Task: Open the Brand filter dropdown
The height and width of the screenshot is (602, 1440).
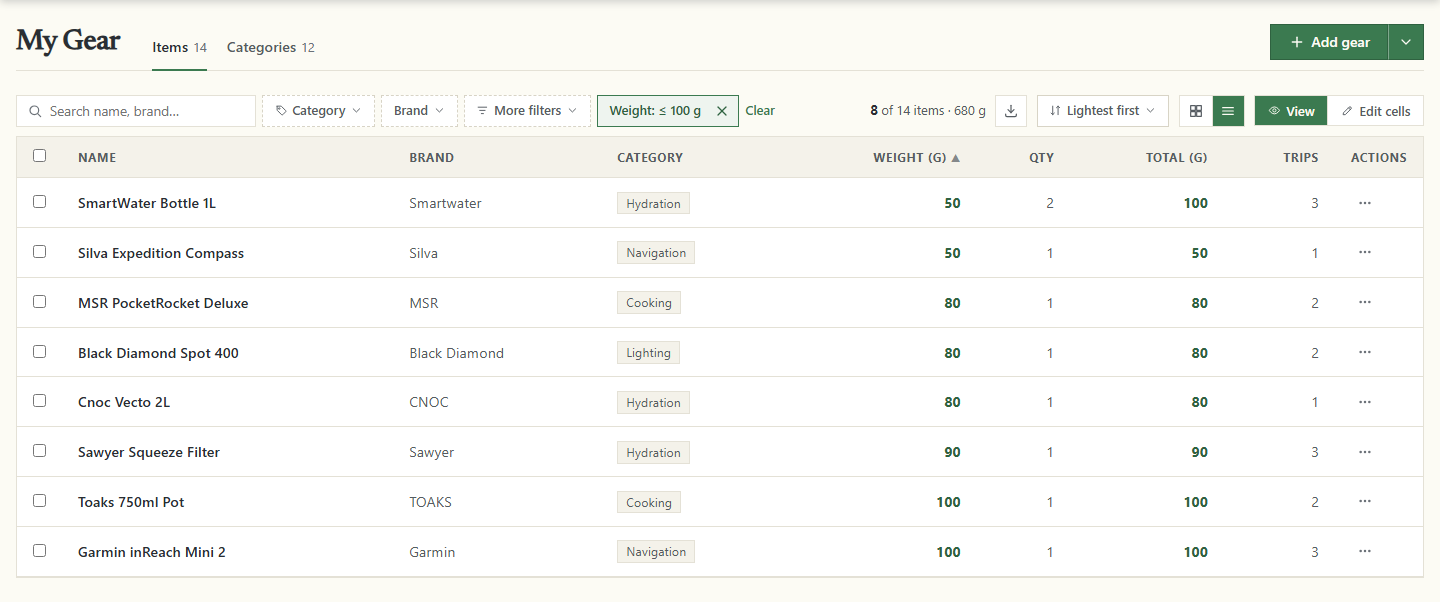Action: [x=419, y=111]
